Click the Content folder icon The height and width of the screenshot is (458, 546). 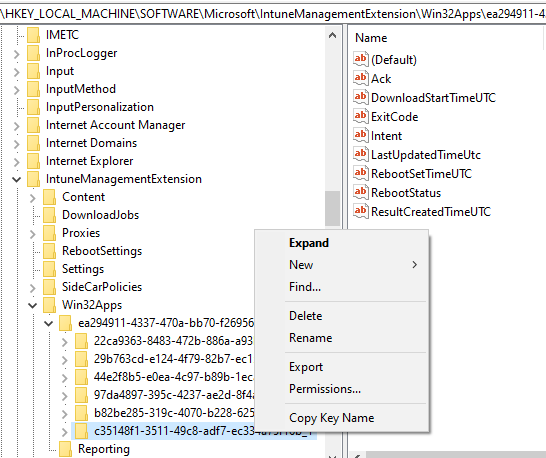(x=49, y=197)
